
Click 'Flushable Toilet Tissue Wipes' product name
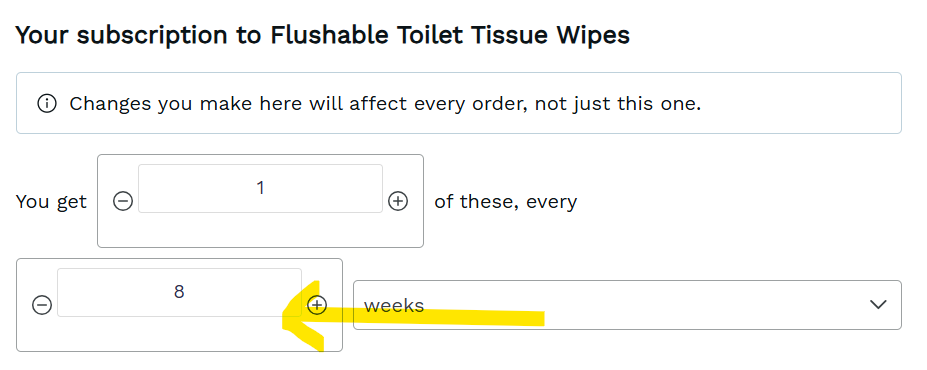450,35
